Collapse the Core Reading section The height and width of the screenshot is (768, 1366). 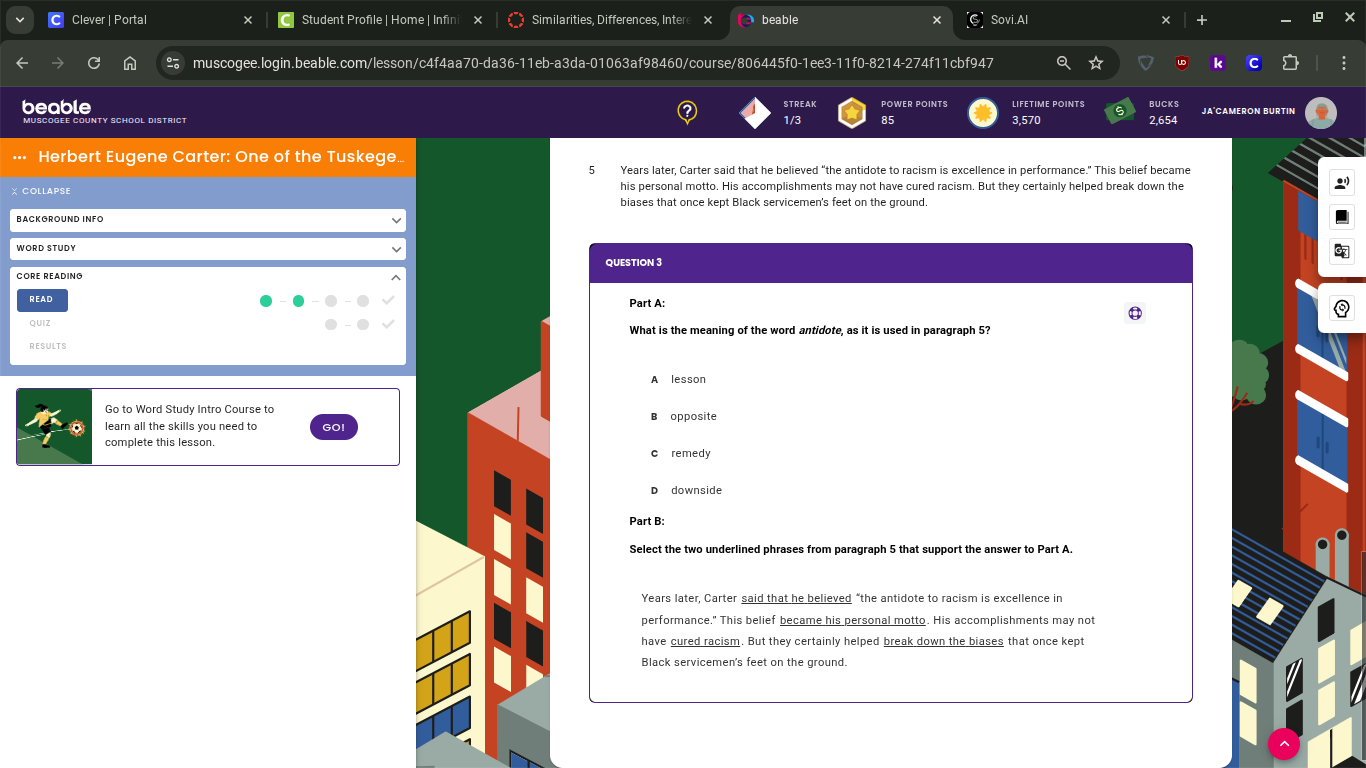(395, 277)
